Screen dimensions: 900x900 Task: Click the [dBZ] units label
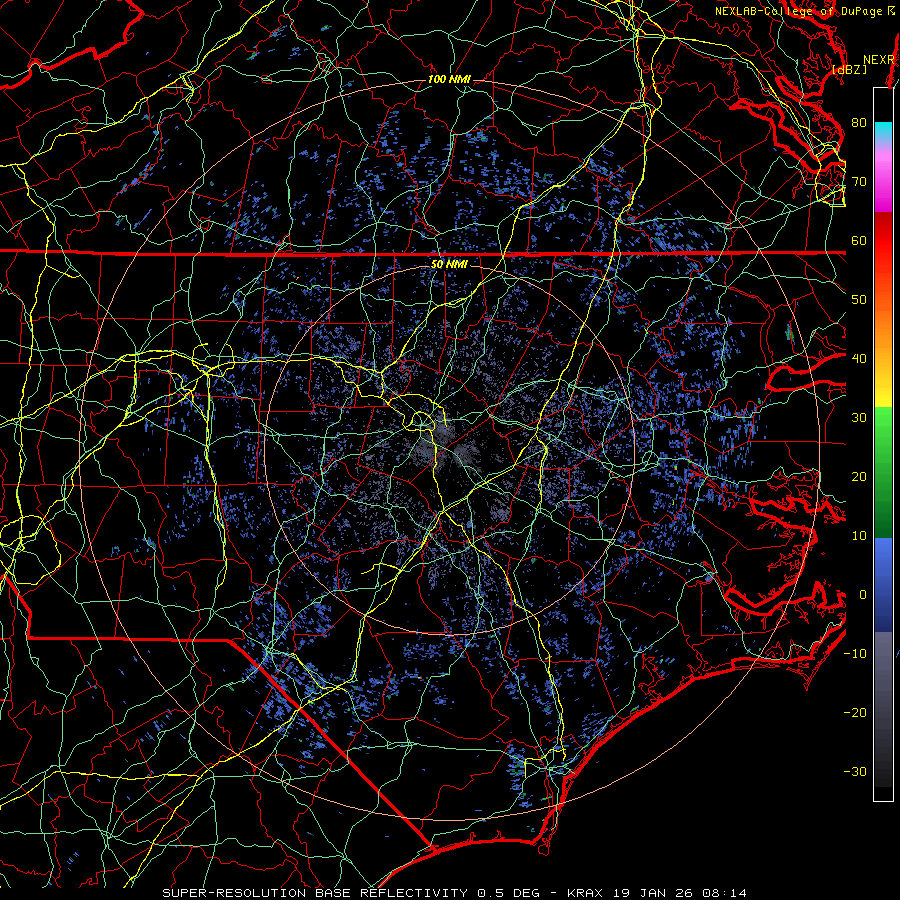point(849,69)
